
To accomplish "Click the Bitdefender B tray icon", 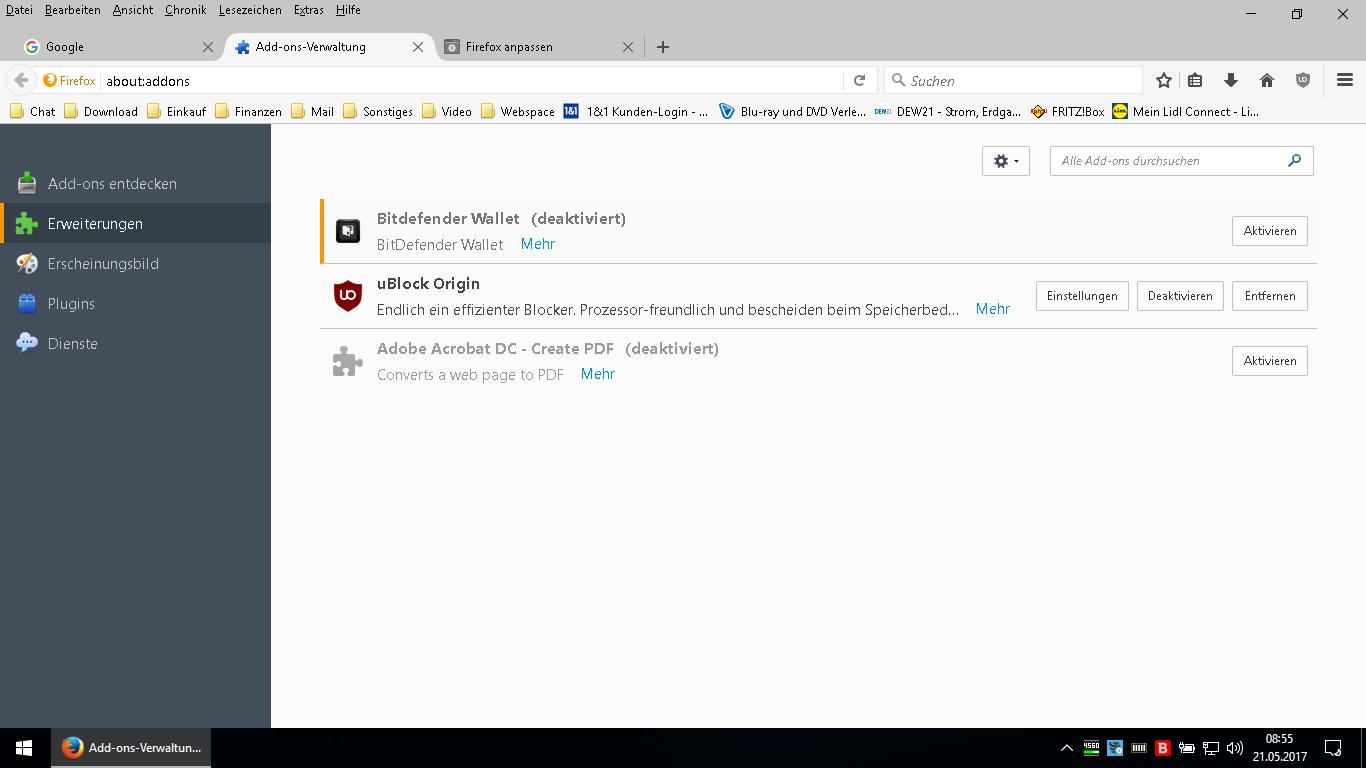I will (1163, 748).
